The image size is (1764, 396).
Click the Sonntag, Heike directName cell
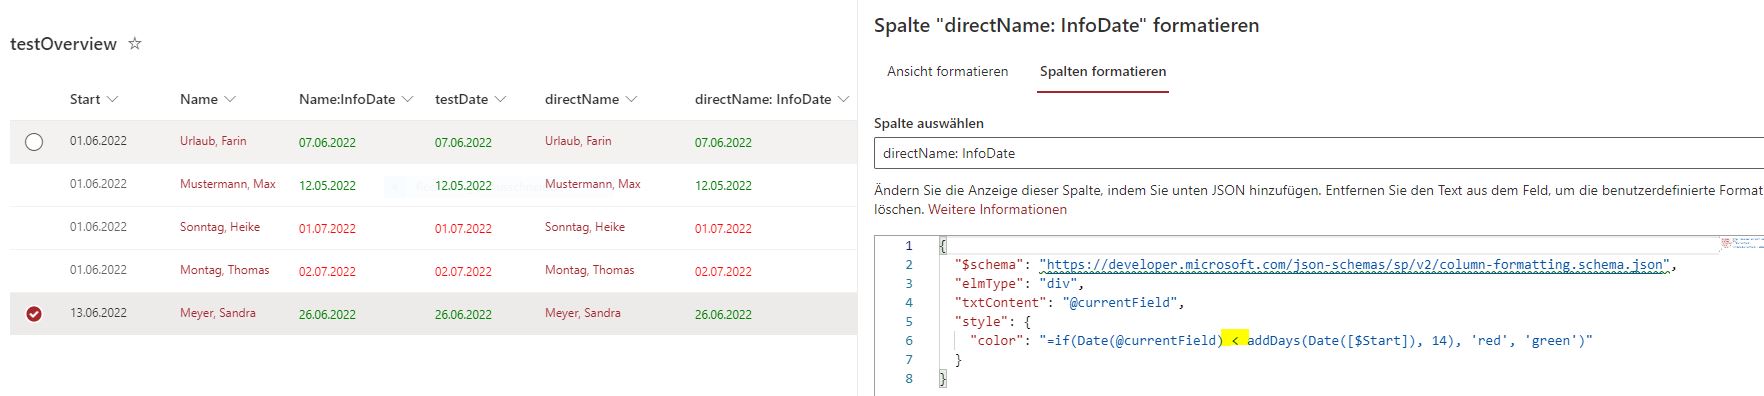[585, 227]
